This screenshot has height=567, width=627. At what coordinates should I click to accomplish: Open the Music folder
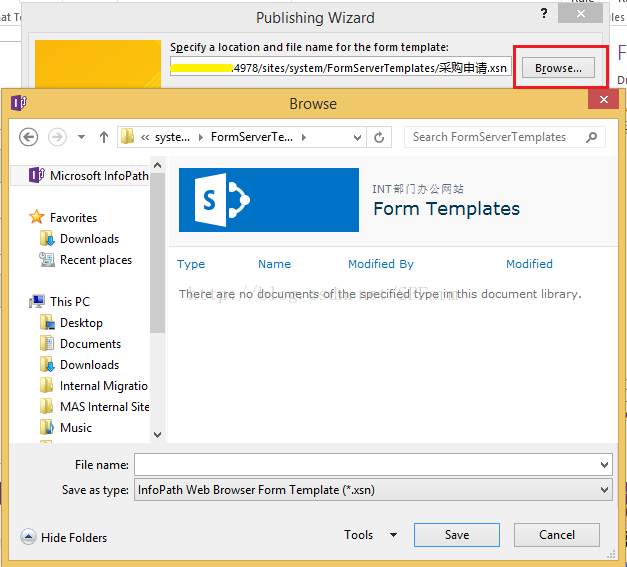click(66, 428)
